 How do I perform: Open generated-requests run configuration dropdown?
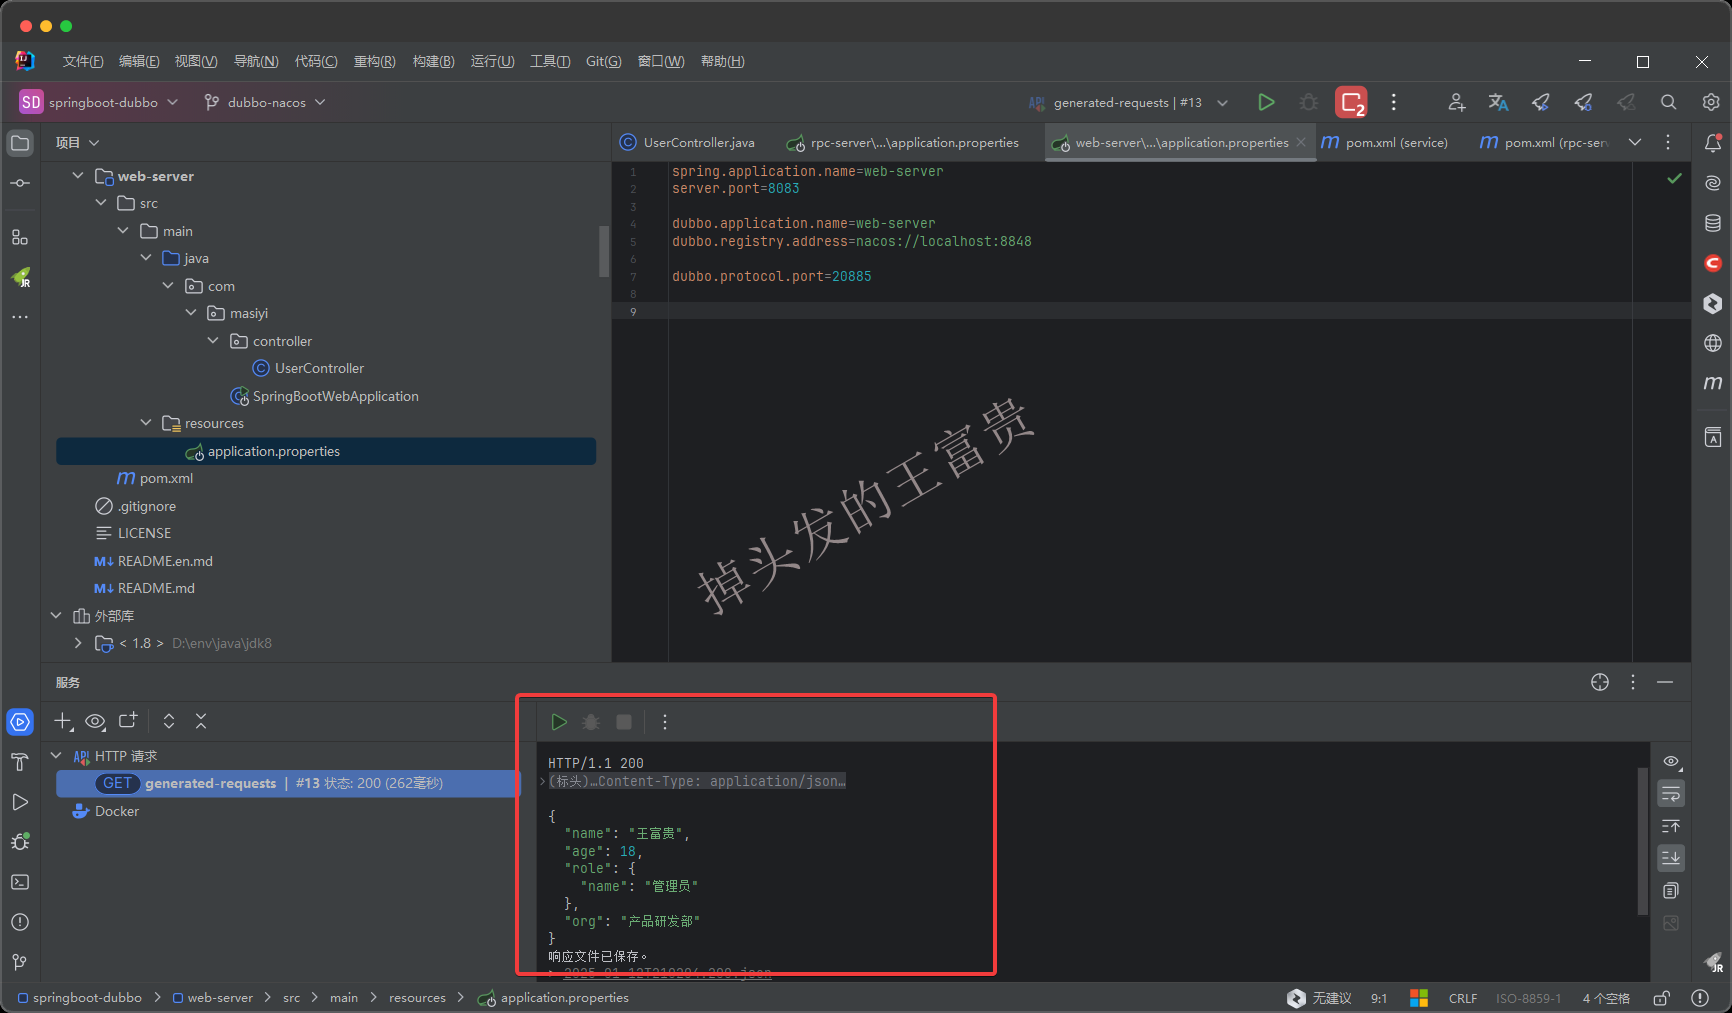[1128, 102]
